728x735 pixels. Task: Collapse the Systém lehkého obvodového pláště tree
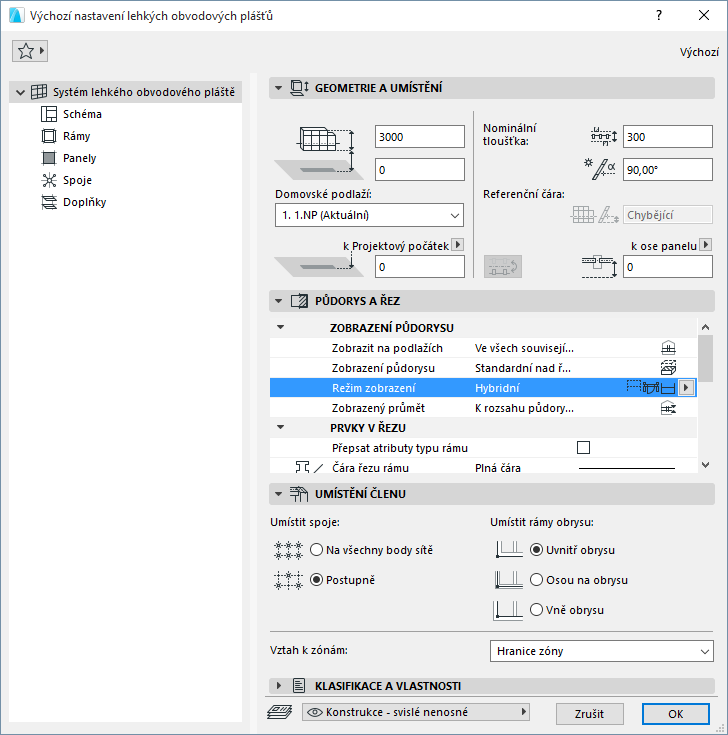pos(20,92)
